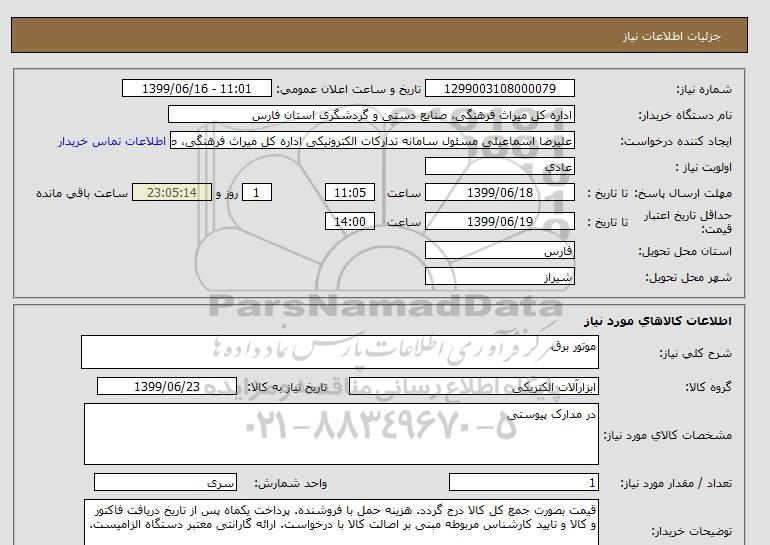Image resolution: width=770 pixels, height=545 pixels.
Task: Click the شهر محل تحویل label
Action: tap(688, 277)
